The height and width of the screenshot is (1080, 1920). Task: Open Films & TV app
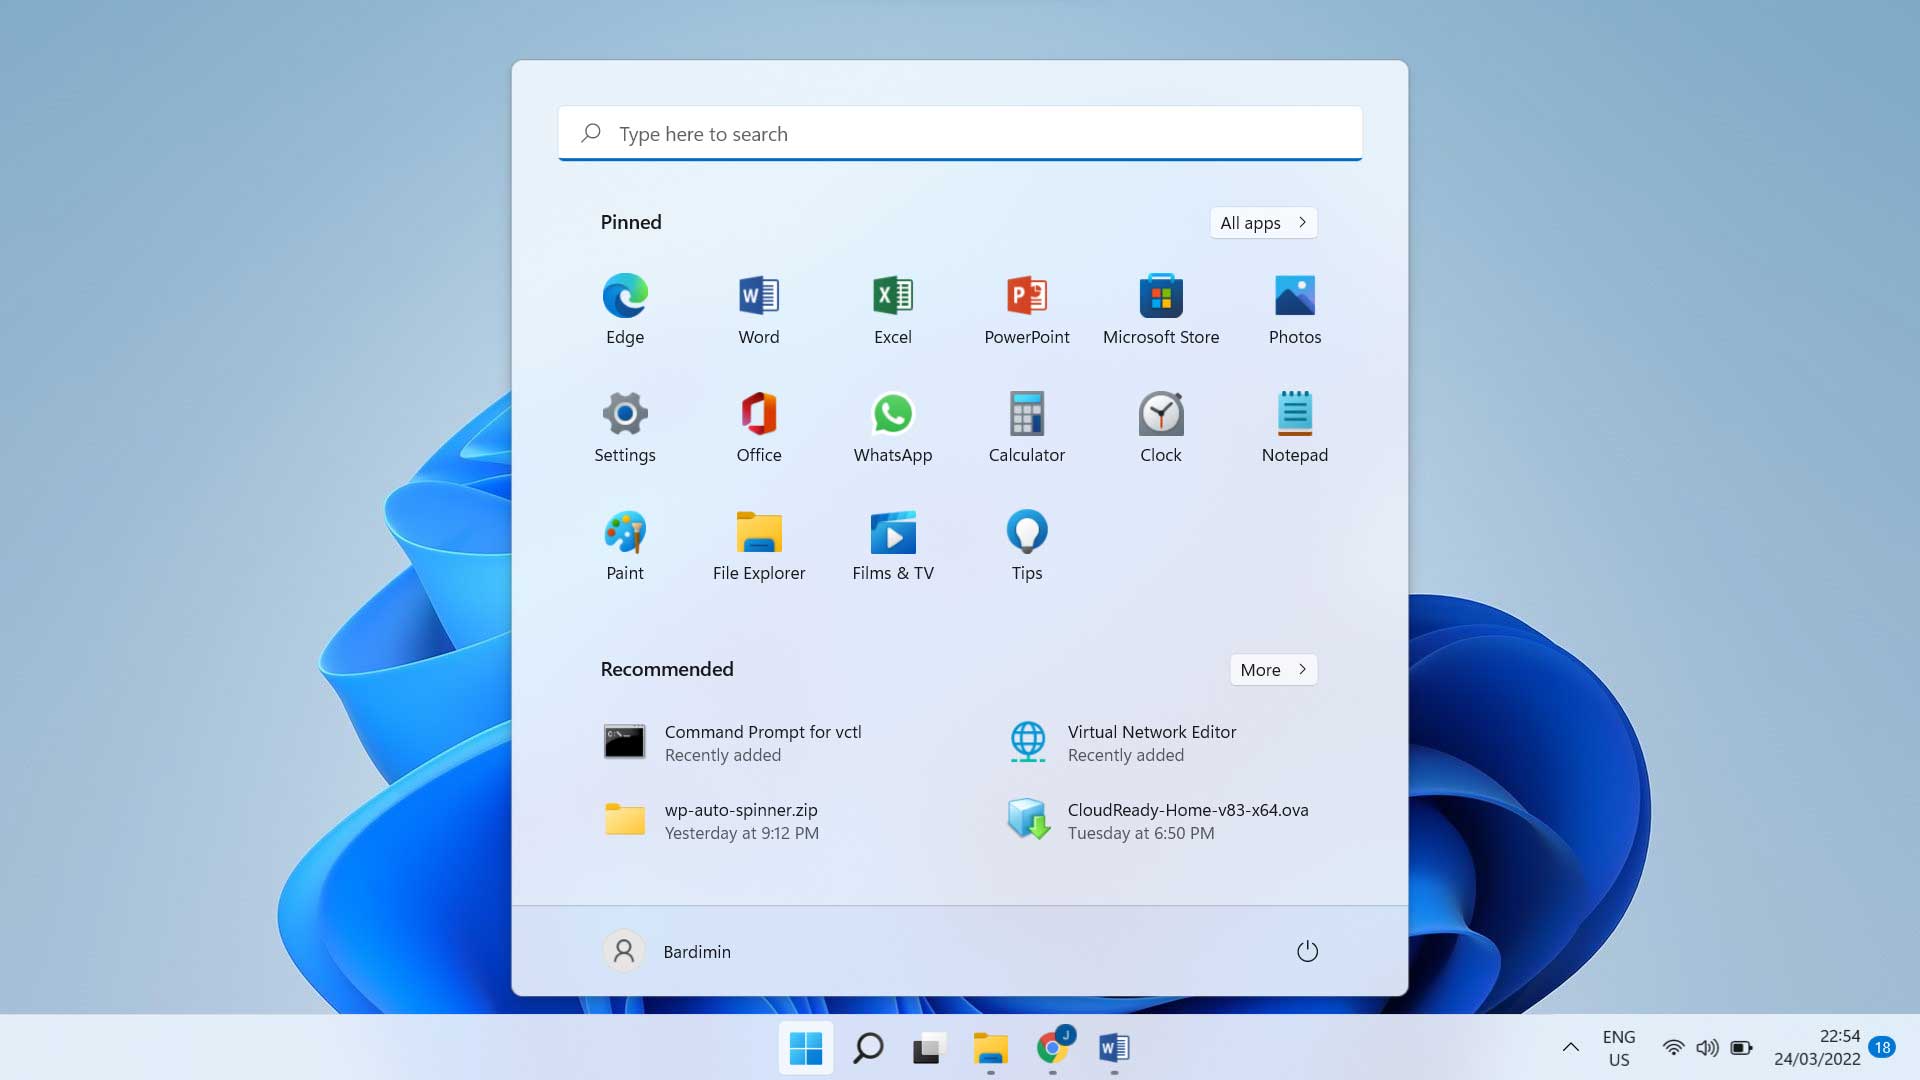click(x=893, y=543)
